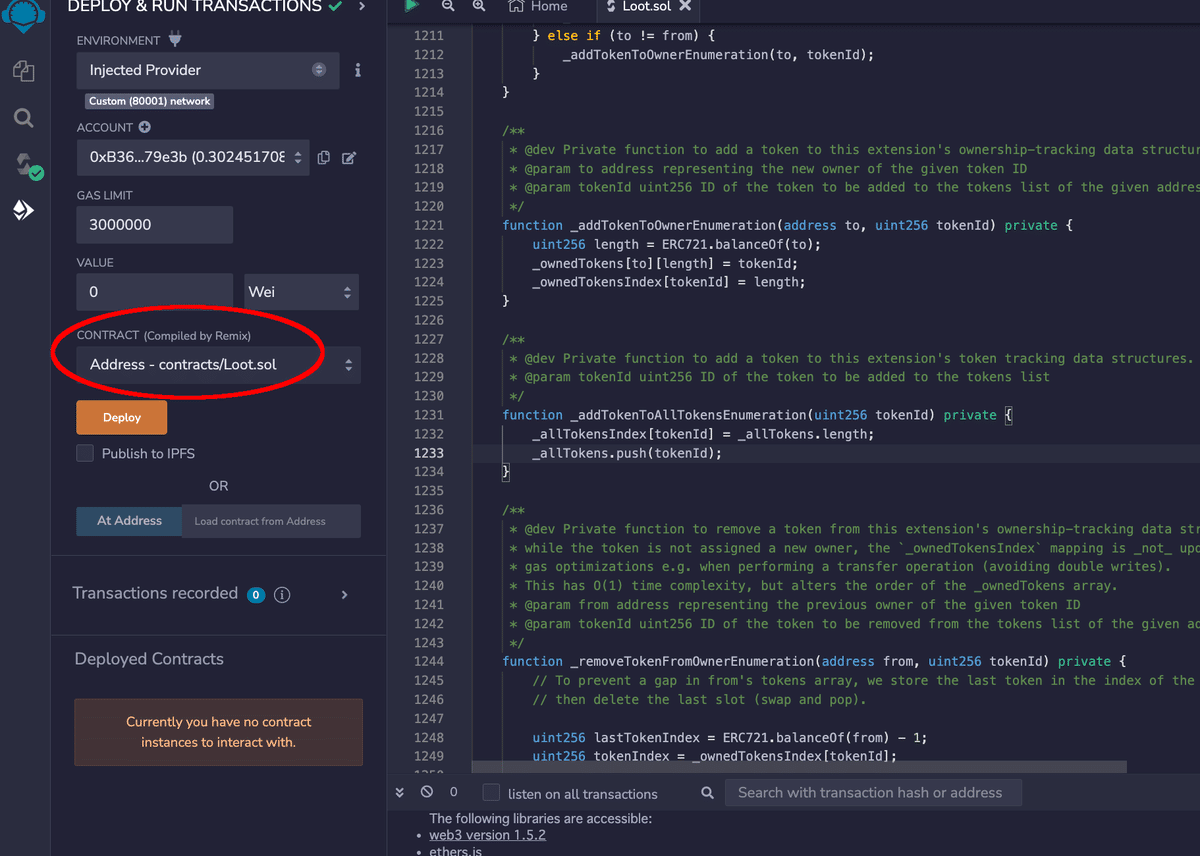Toggle the Publish to IPFS checkbox

click(85, 453)
